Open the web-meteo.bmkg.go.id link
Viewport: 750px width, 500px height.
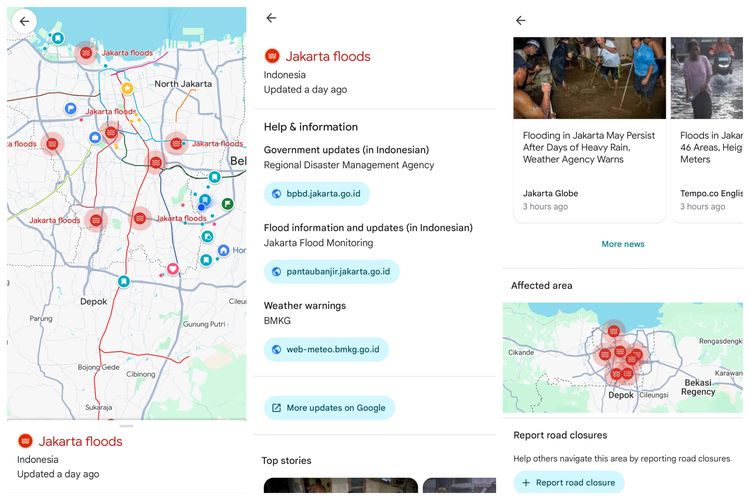[x=326, y=349]
